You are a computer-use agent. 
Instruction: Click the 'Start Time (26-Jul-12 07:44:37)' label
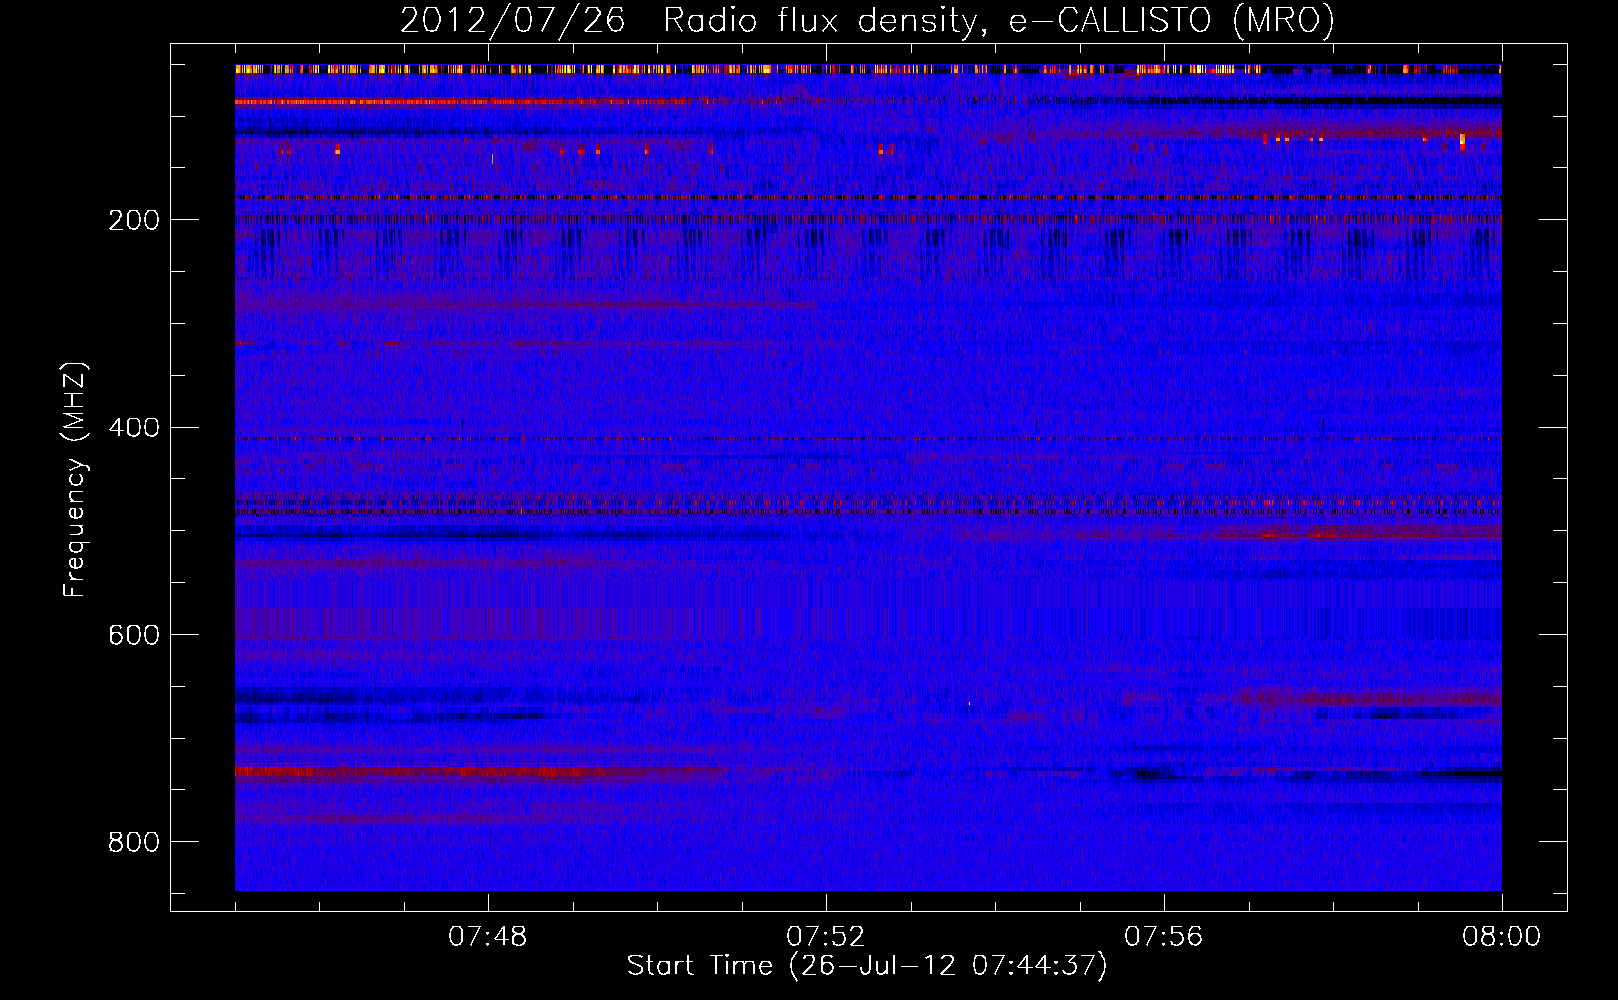pos(867,966)
